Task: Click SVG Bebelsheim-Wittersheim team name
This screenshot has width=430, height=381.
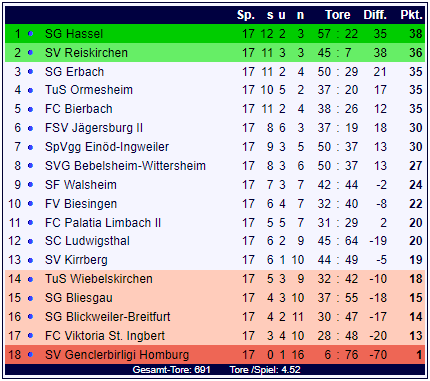Action: tap(125, 166)
